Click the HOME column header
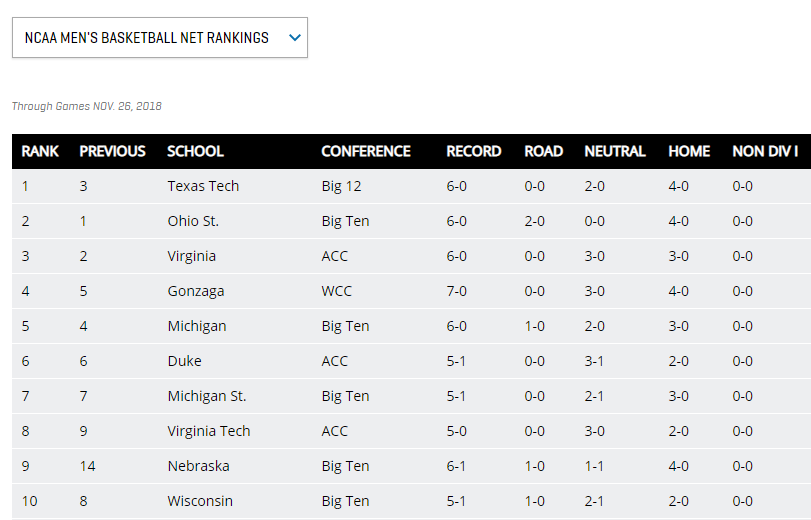This screenshot has width=811, height=520. pos(689,151)
